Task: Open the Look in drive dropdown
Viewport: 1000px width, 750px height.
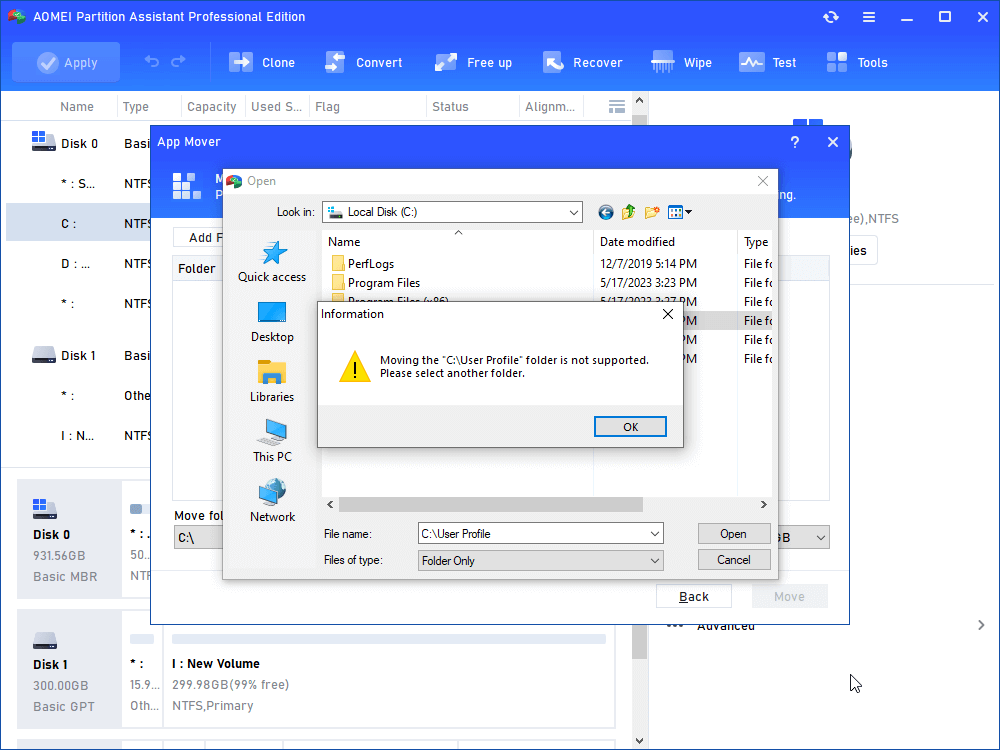Action: pos(573,212)
